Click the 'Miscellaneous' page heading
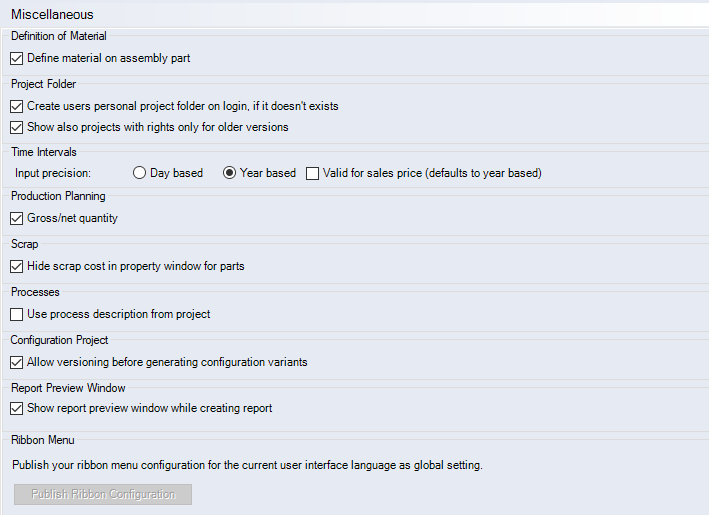Screen dimensions: 709x515 [x=52, y=14]
